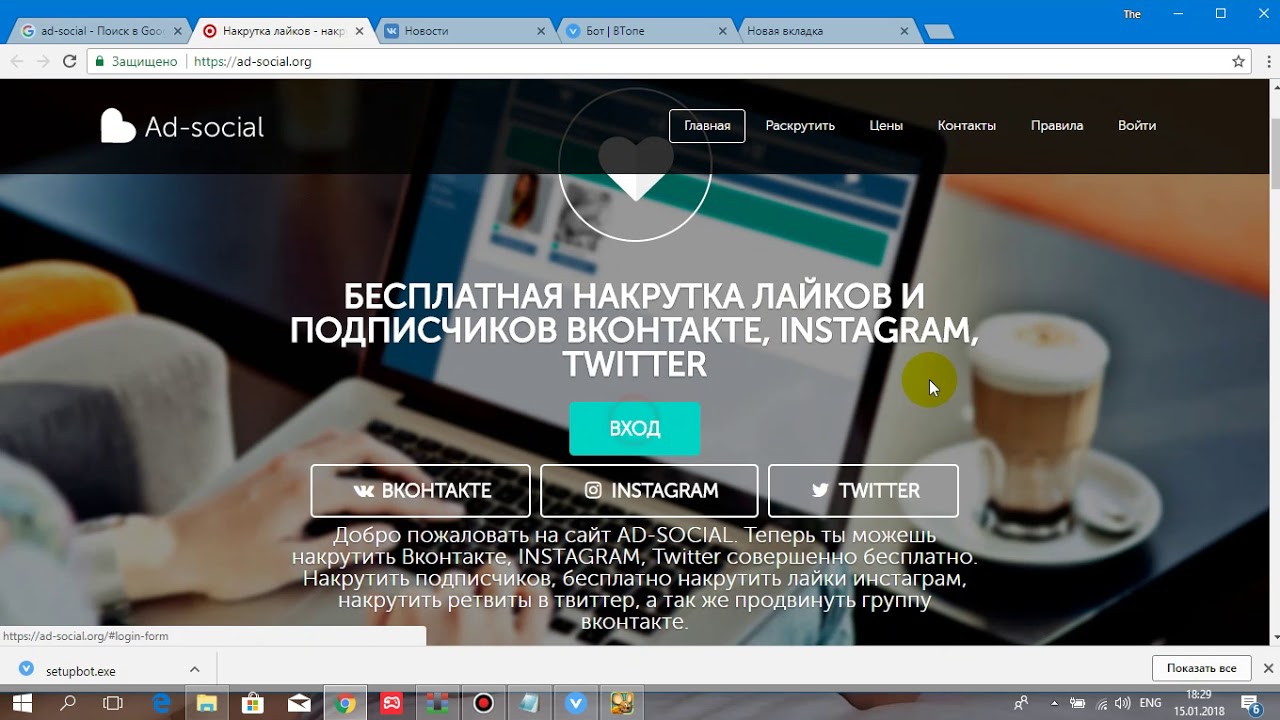This screenshot has width=1280, height=720.
Task: Click the INSTAGRAM button
Action: tap(649, 491)
